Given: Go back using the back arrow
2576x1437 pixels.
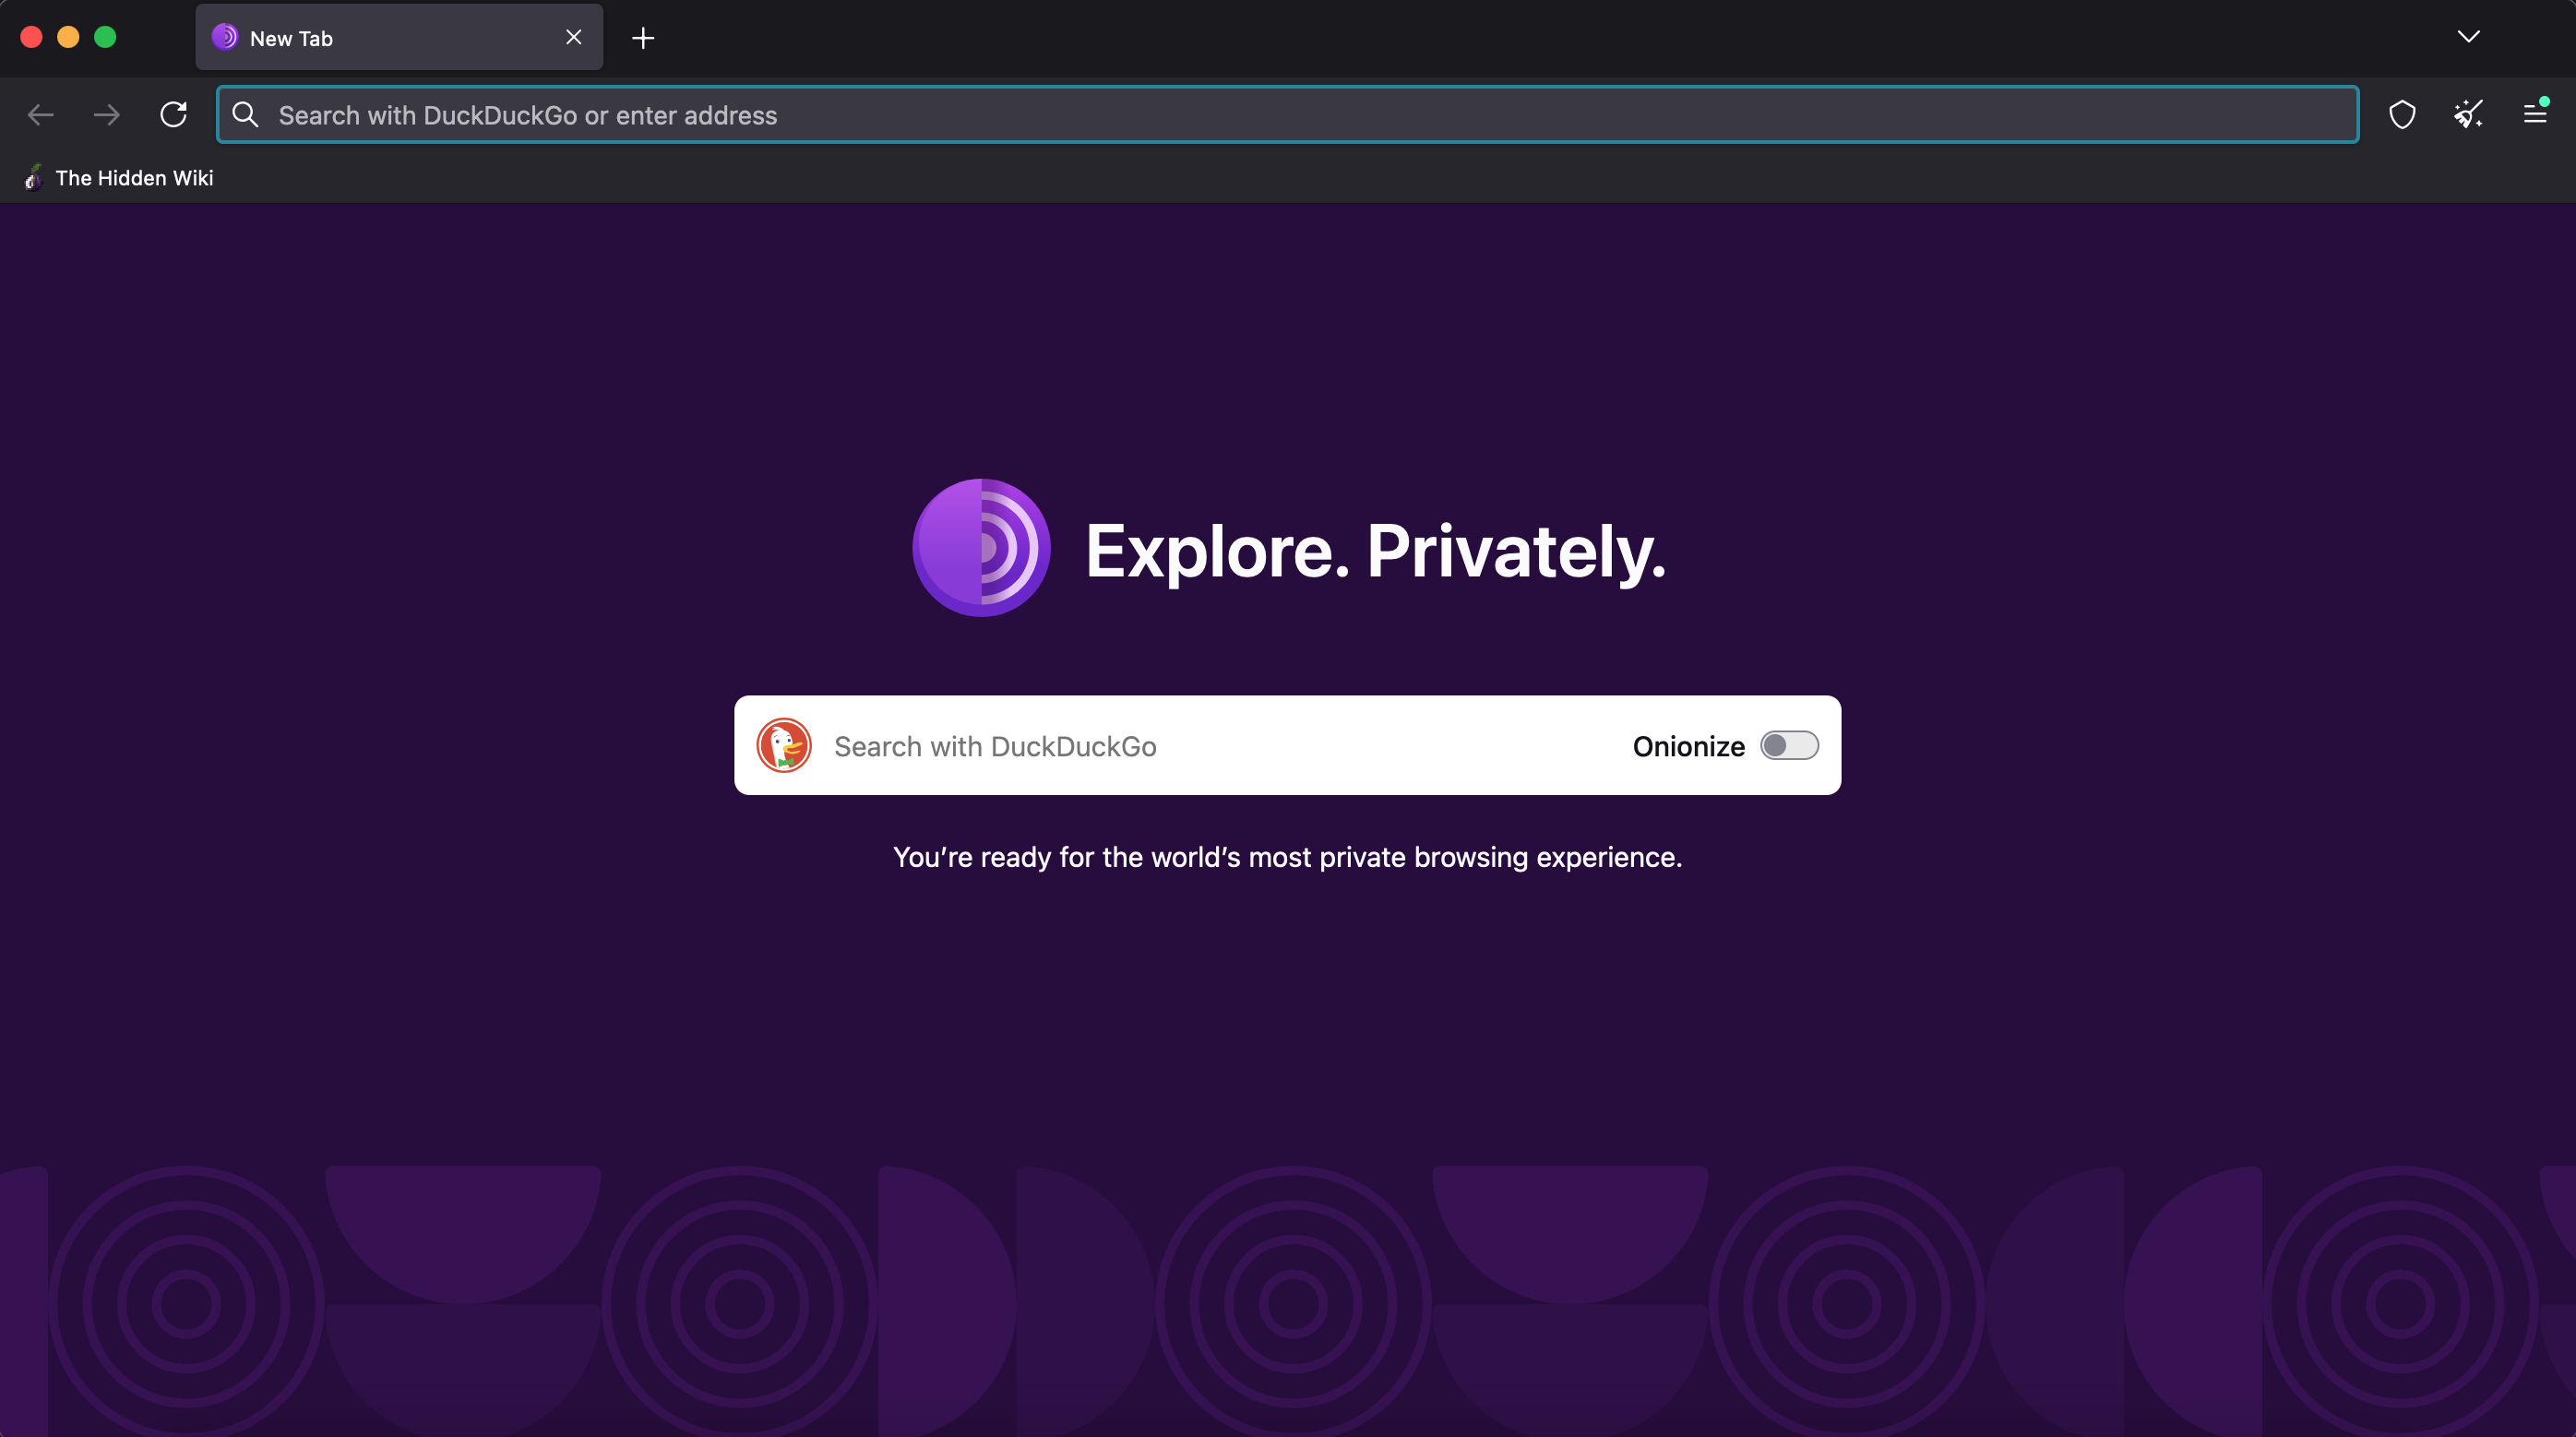Looking at the screenshot, I should pyautogui.click(x=41, y=115).
